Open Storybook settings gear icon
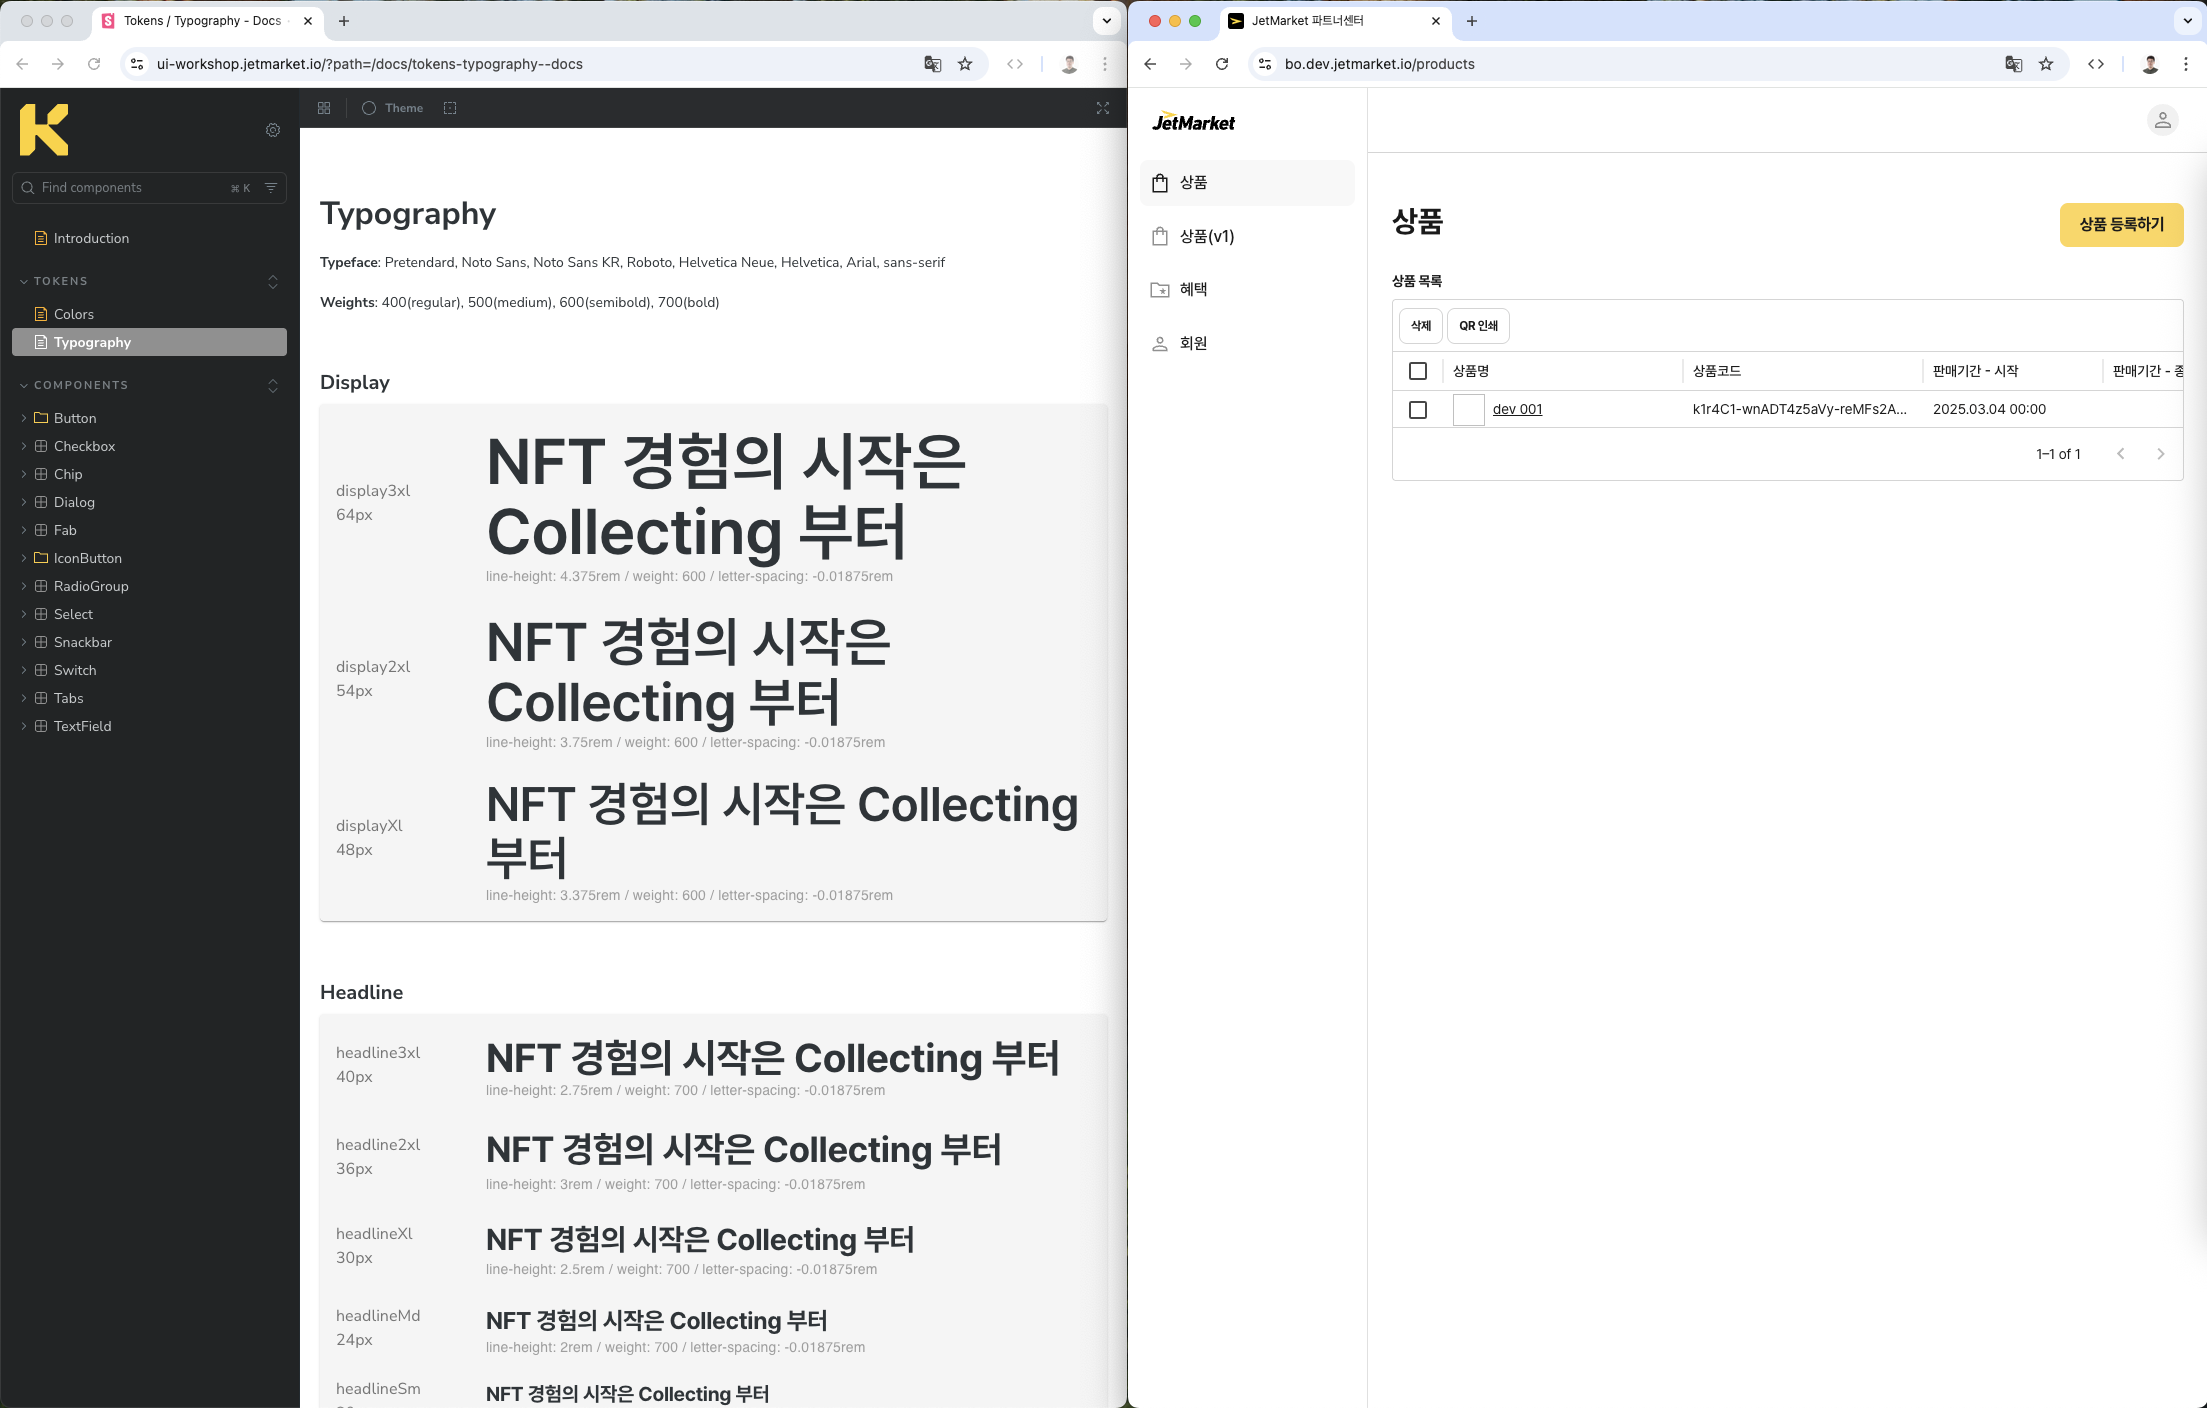The width and height of the screenshot is (2207, 1408). click(x=273, y=130)
